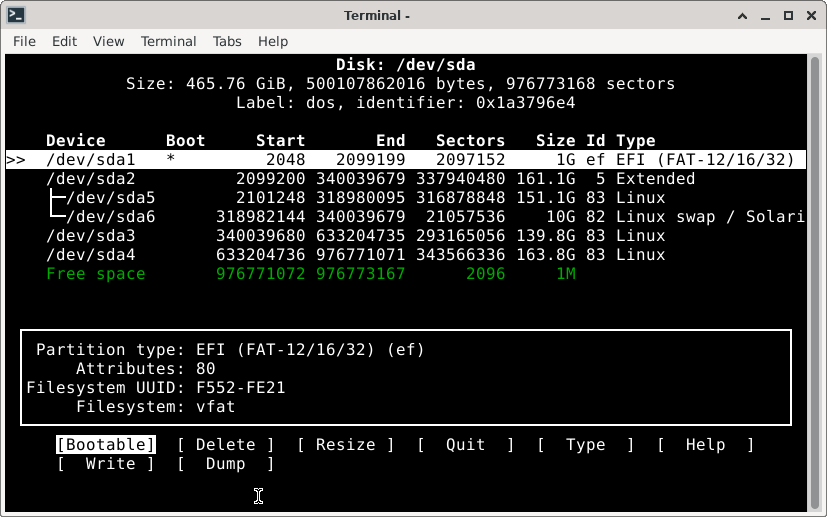Click the terminal icon in the title bar
Viewport: 827px width, 517px height.
tap(15, 15)
